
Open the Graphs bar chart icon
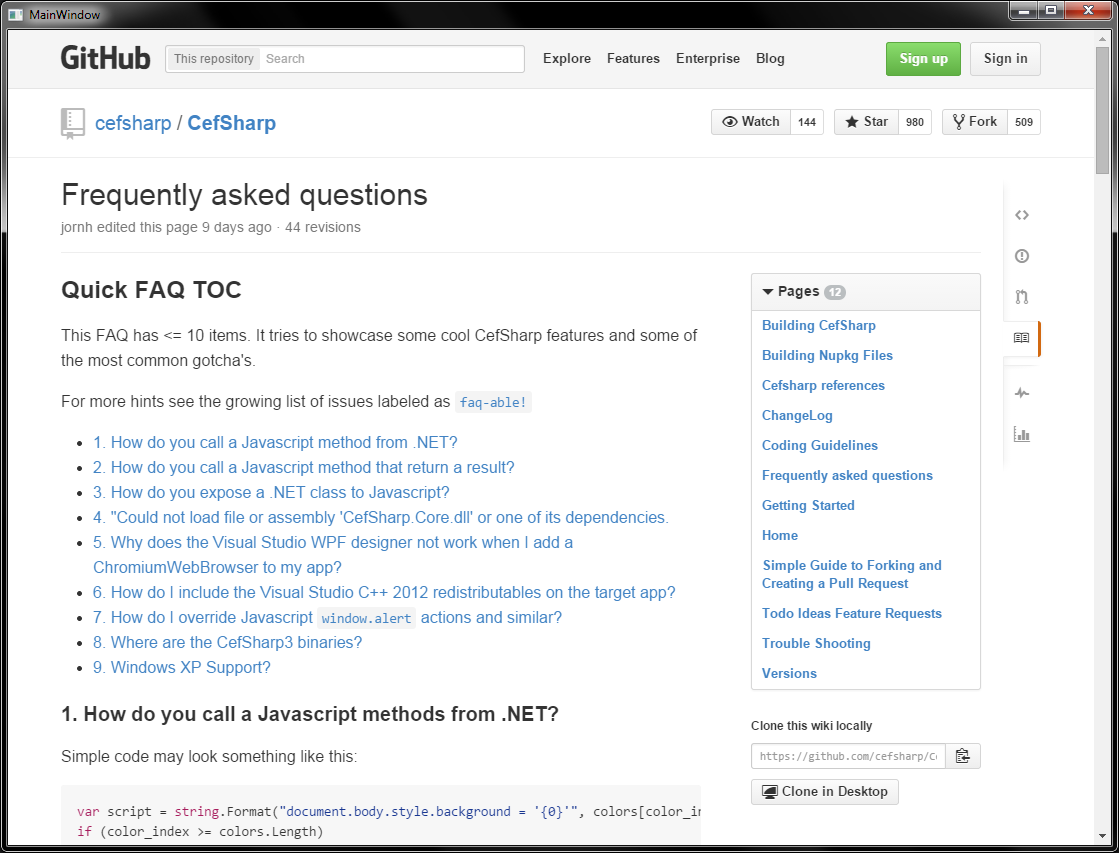(x=1021, y=434)
